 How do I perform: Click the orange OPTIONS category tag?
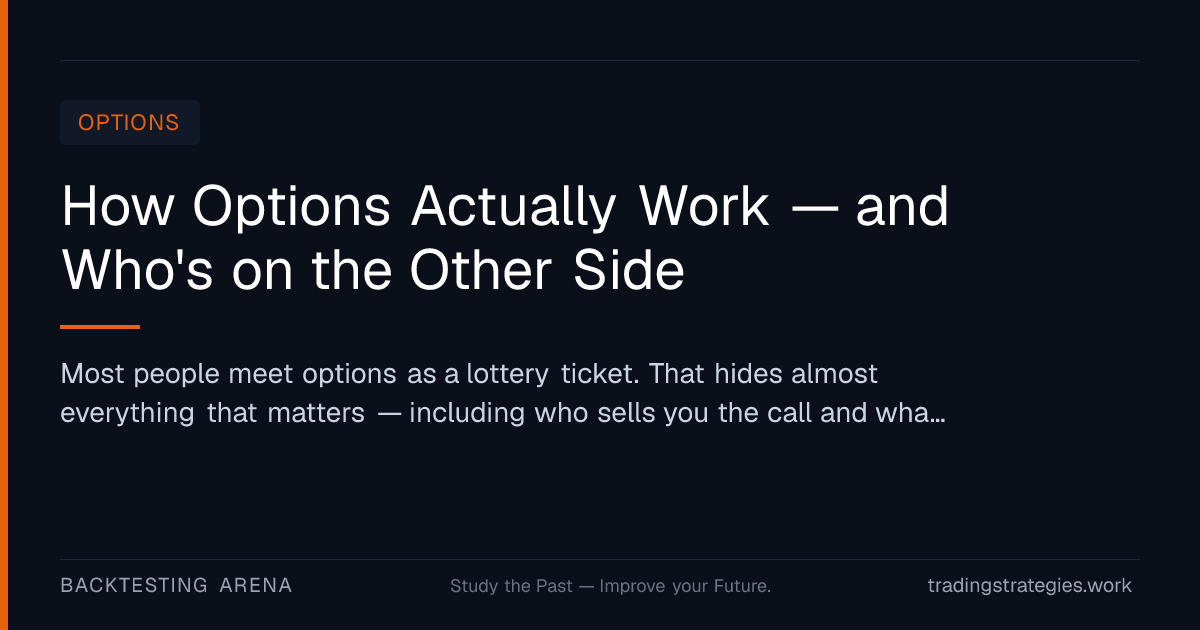click(130, 122)
